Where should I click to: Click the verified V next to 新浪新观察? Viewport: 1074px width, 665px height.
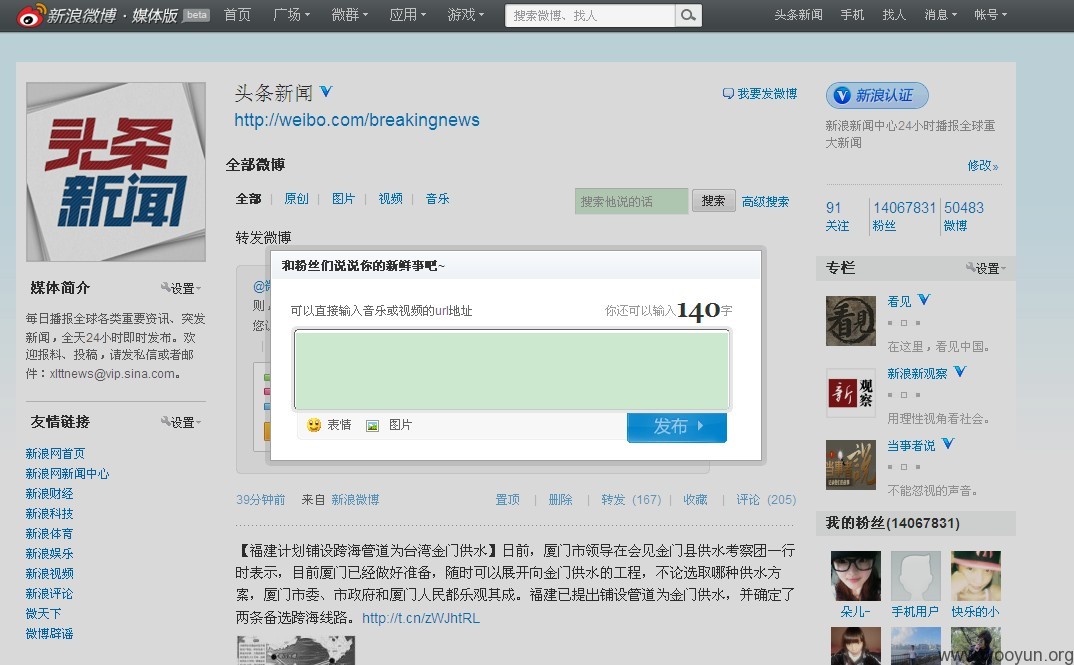tap(960, 371)
